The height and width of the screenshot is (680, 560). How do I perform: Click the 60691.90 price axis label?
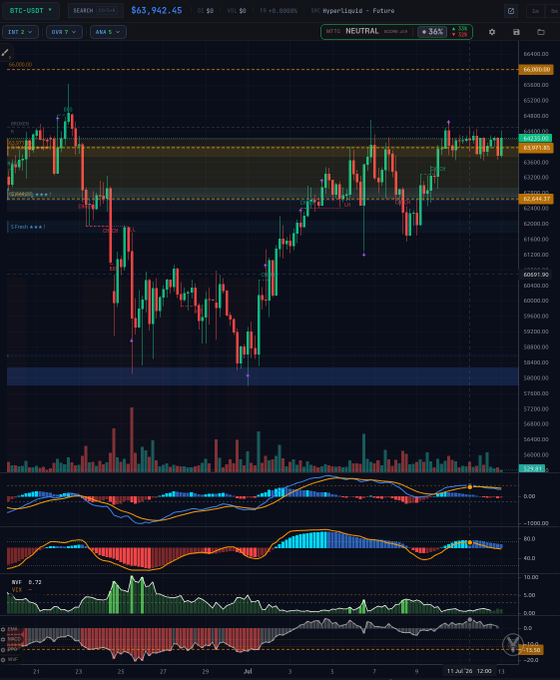click(x=536, y=275)
